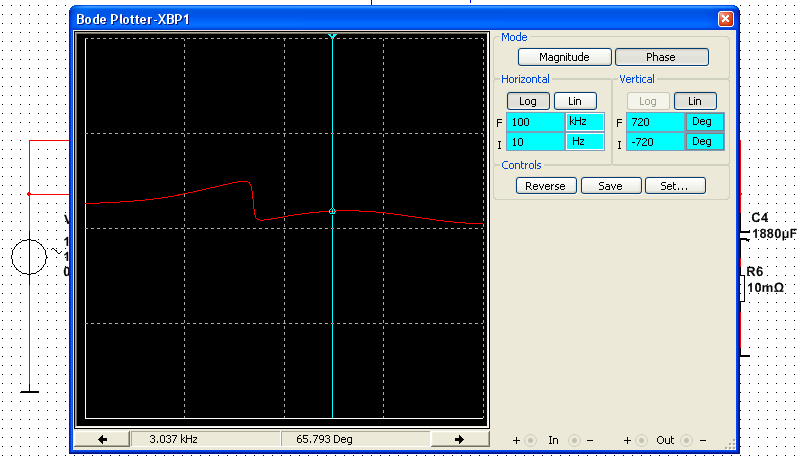Open the Set... settings dialog

coord(675,186)
